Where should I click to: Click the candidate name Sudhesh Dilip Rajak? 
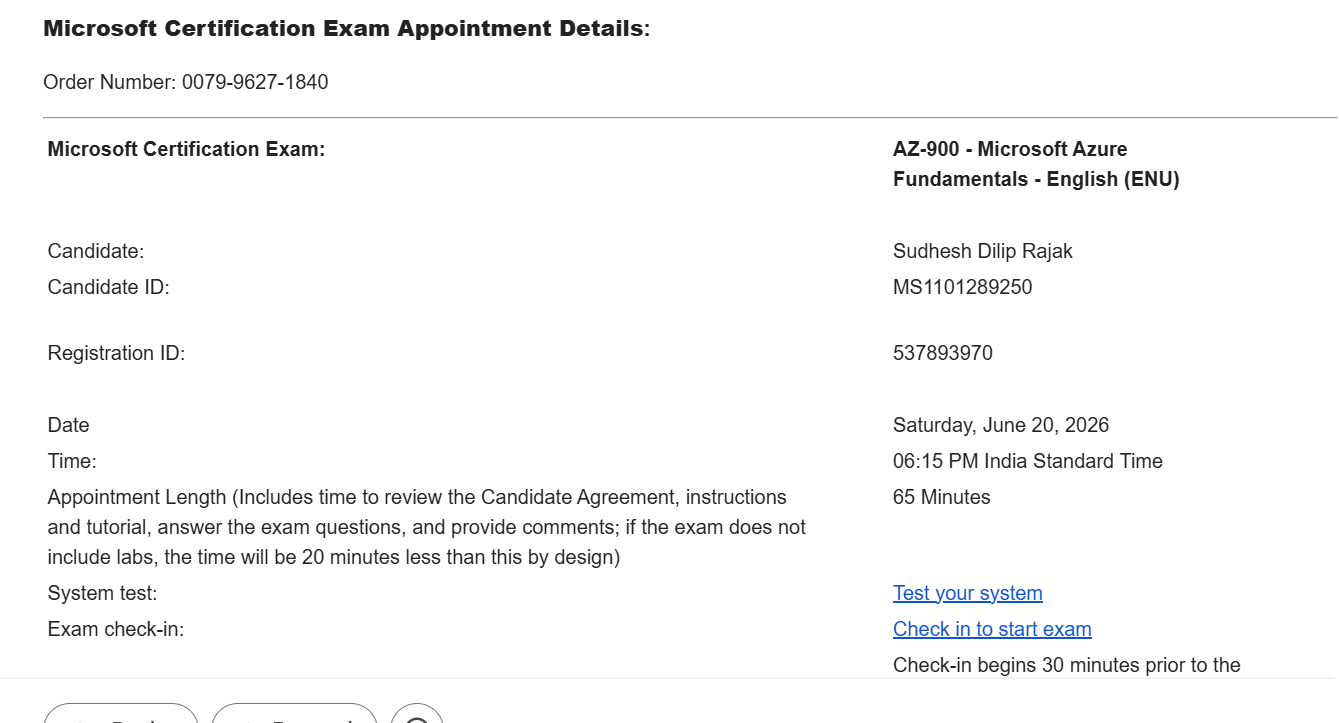[982, 251]
